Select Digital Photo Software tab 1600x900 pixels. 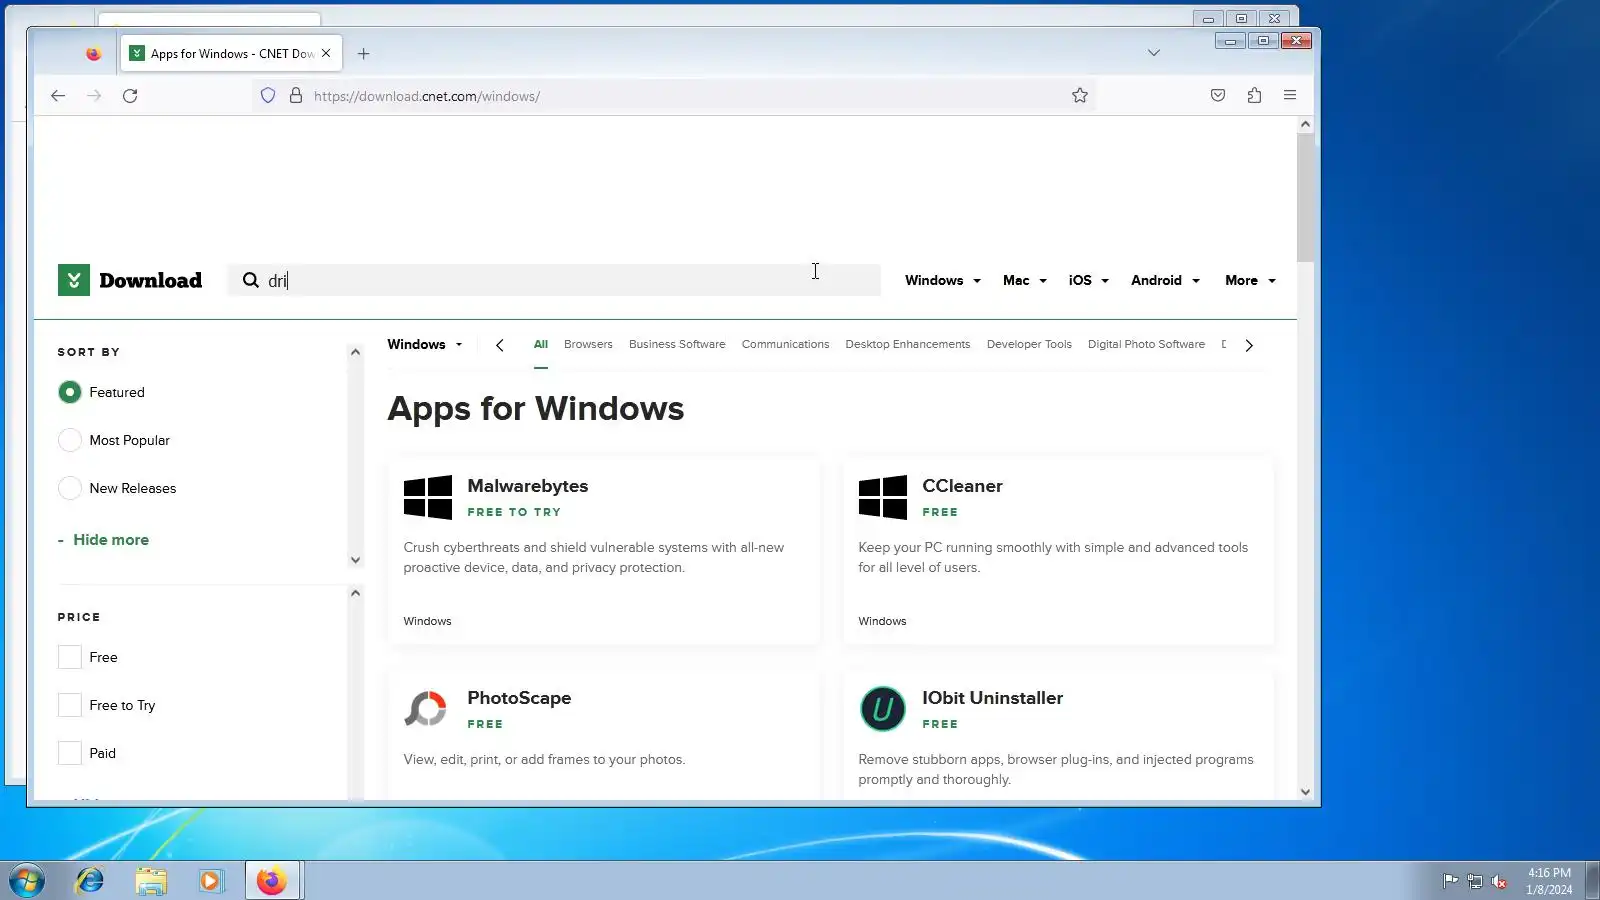pyautogui.click(x=1146, y=344)
